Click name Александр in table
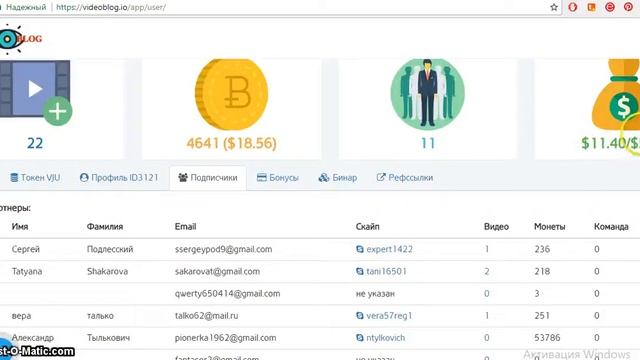 click(33, 338)
